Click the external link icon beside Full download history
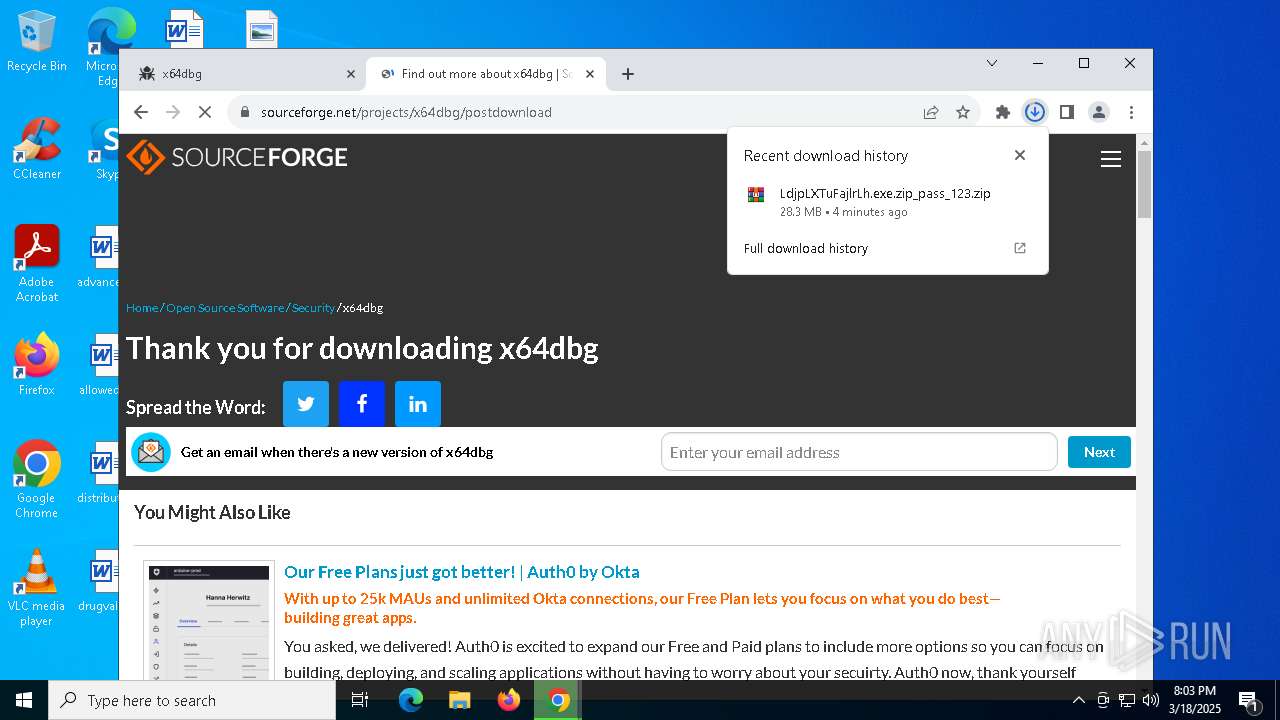 [x=1020, y=248]
